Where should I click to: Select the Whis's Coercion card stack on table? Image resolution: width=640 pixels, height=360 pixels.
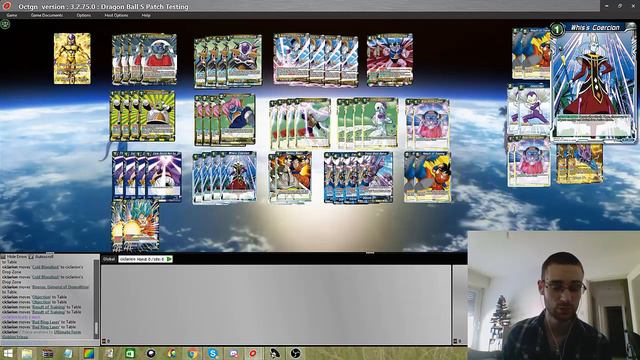[x=224, y=177]
